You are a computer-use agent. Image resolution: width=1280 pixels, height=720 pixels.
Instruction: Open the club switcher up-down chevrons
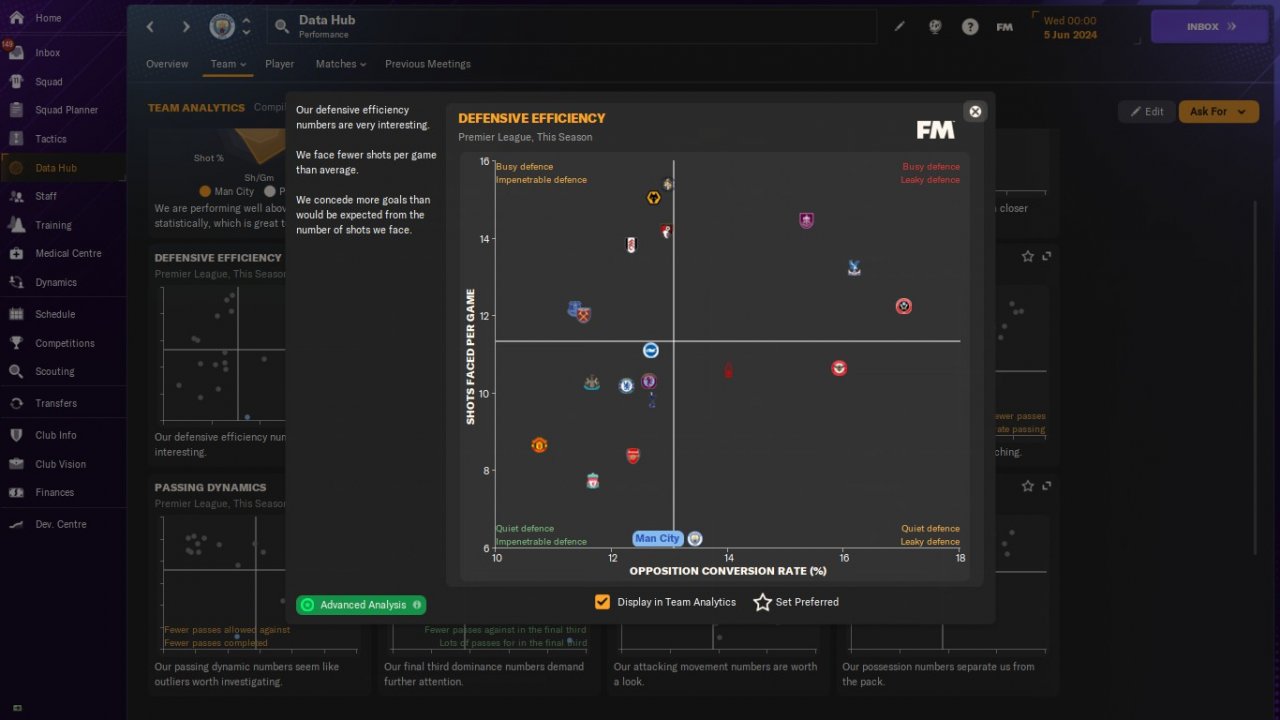247,27
